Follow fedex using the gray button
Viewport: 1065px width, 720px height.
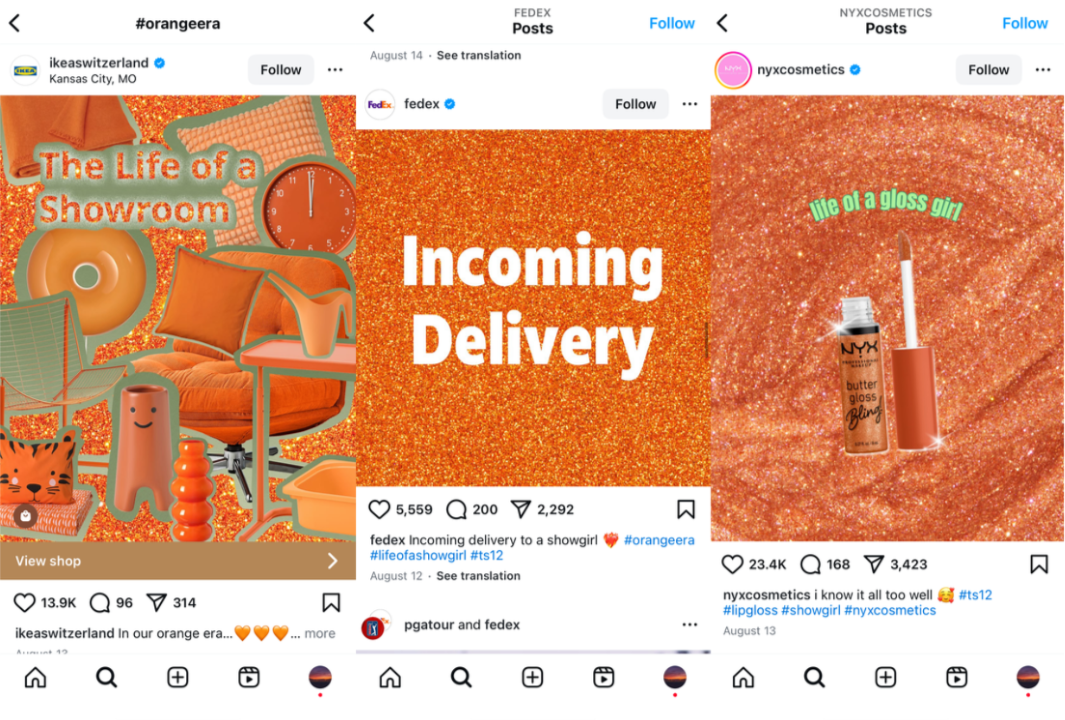pyautogui.click(x=636, y=104)
